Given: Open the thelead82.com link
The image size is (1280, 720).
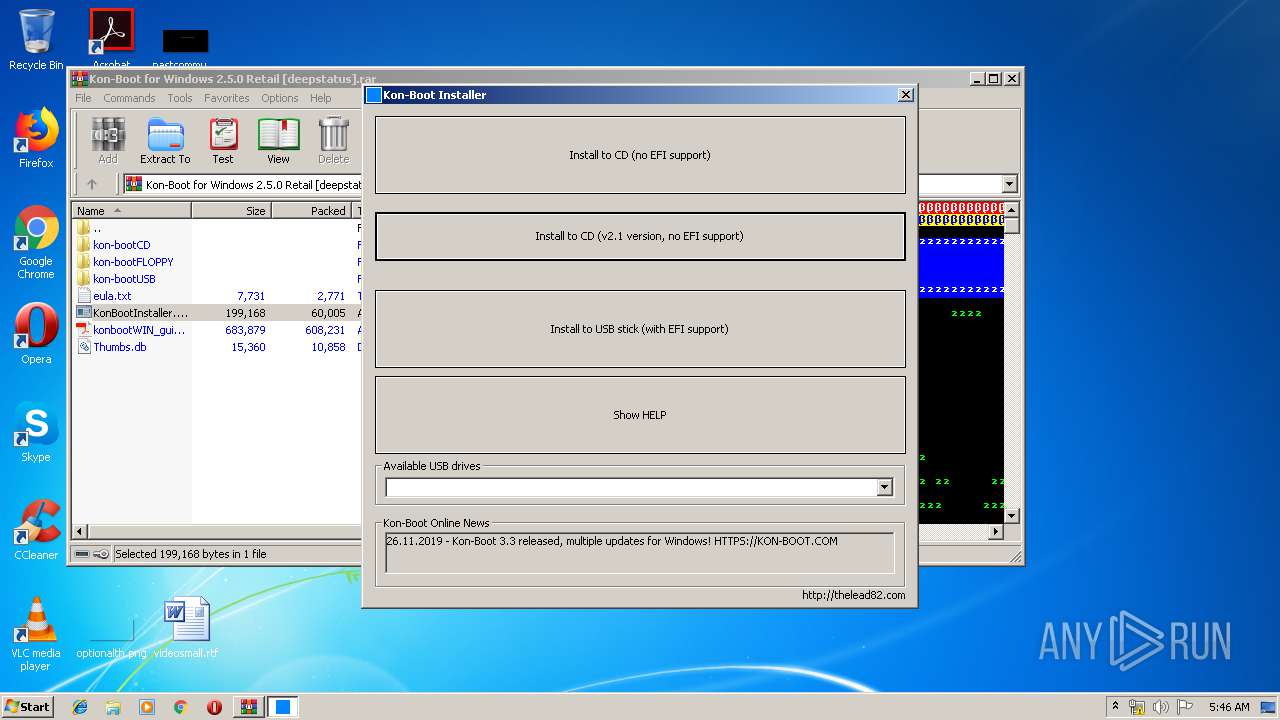Looking at the screenshot, I should [853, 595].
